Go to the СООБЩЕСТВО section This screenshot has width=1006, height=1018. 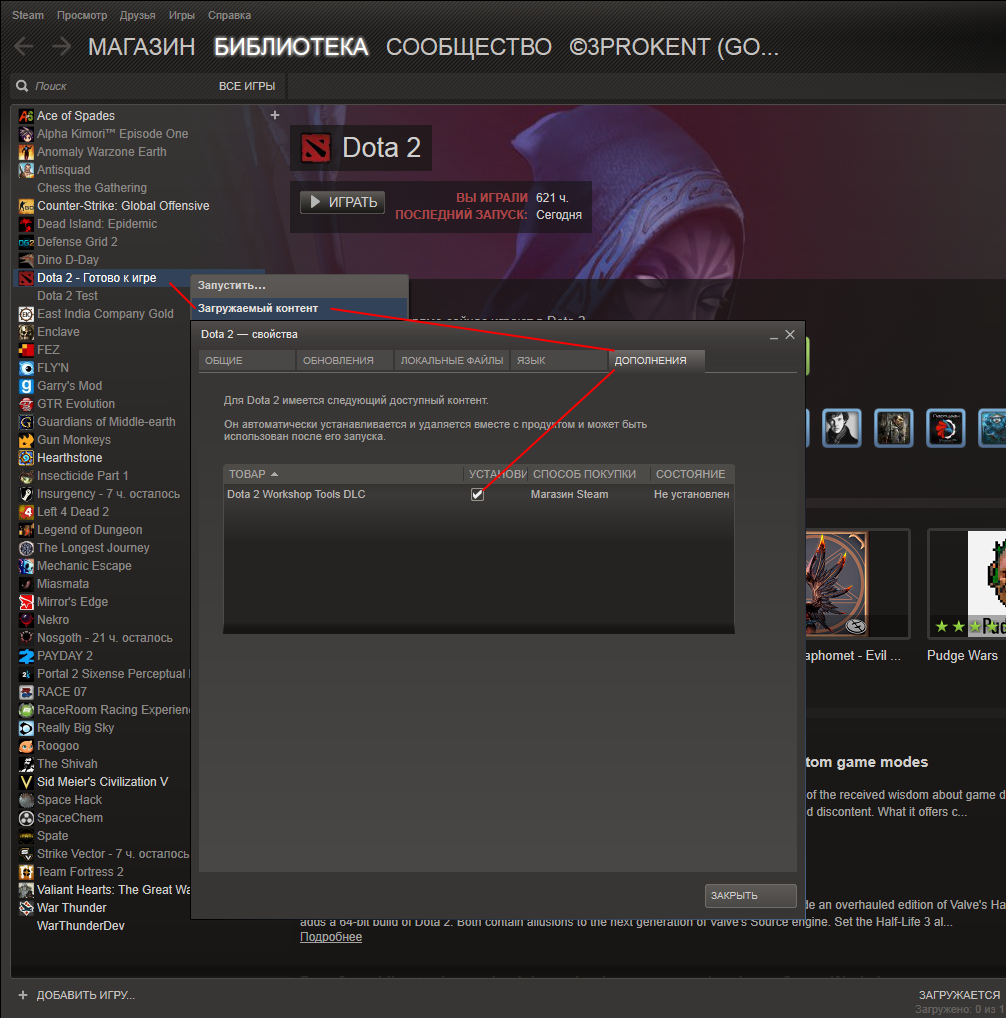pos(469,47)
